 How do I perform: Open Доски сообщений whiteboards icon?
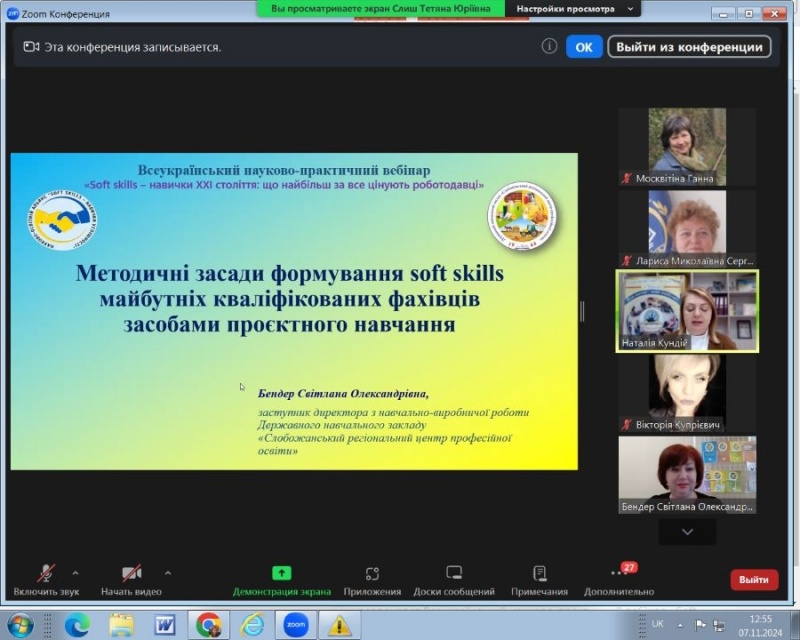(x=454, y=574)
